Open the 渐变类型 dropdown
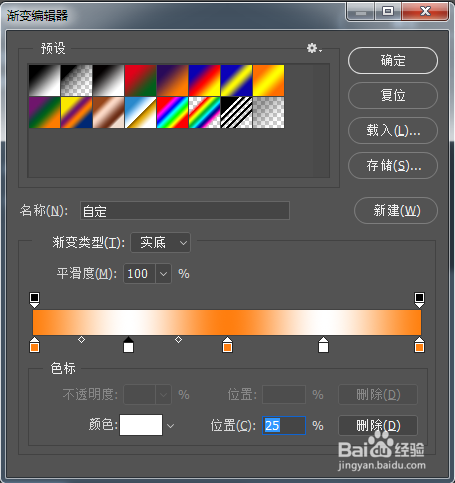 tap(161, 242)
